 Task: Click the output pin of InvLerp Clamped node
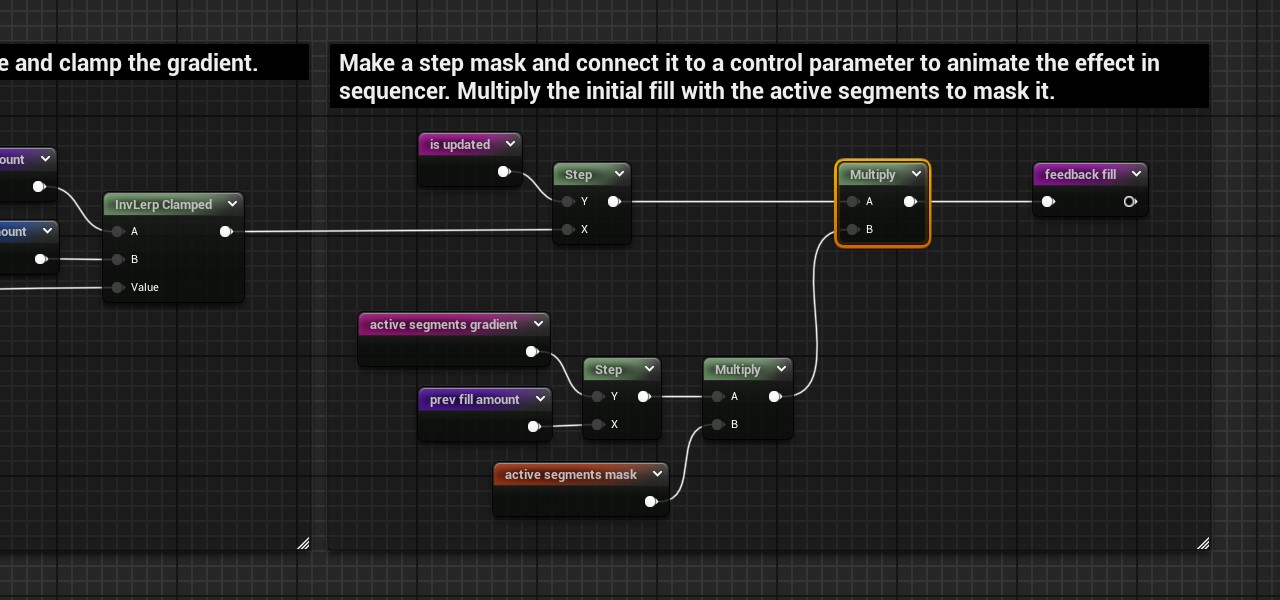(x=226, y=232)
